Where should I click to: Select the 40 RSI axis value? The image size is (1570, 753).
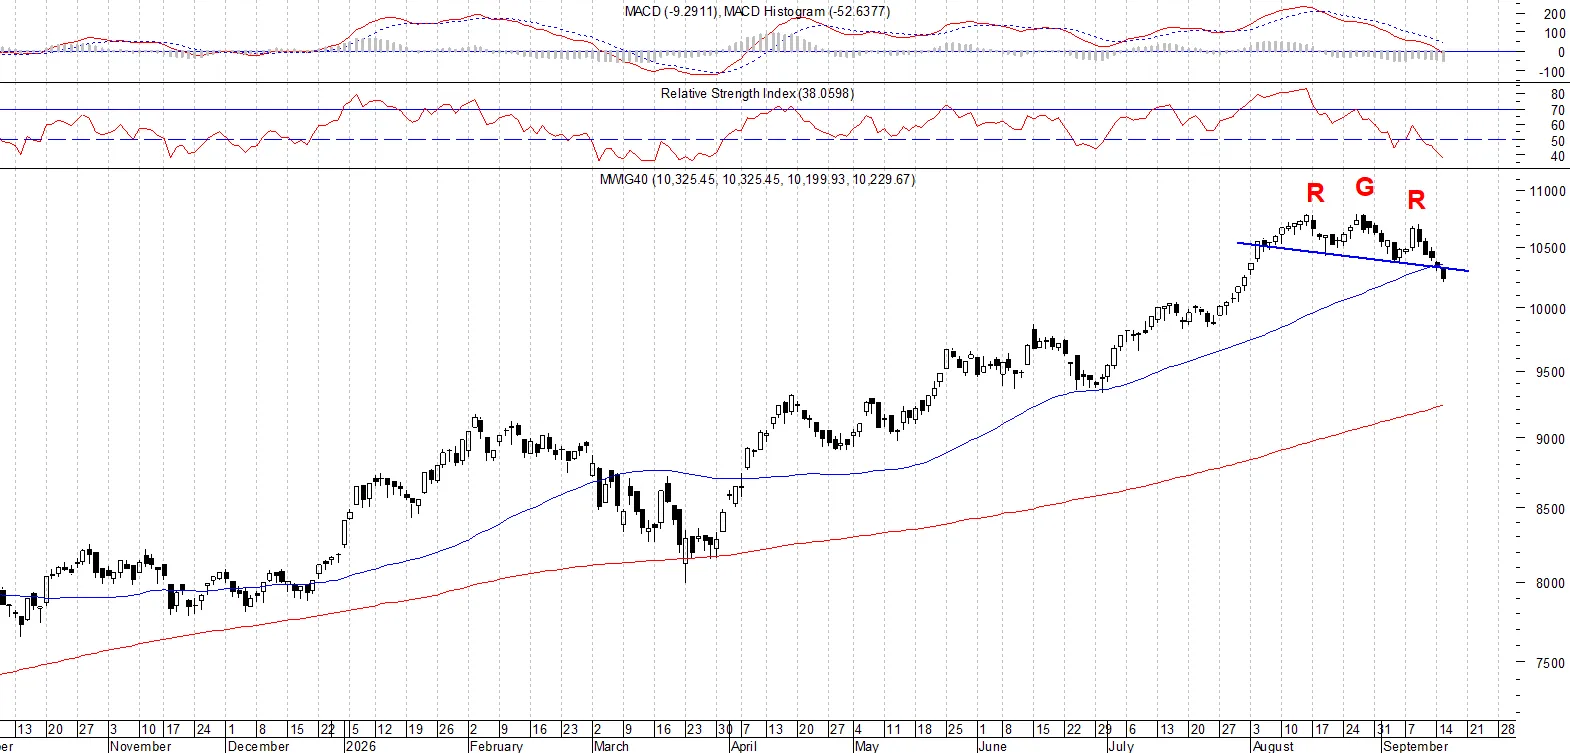coord(1558,156)
